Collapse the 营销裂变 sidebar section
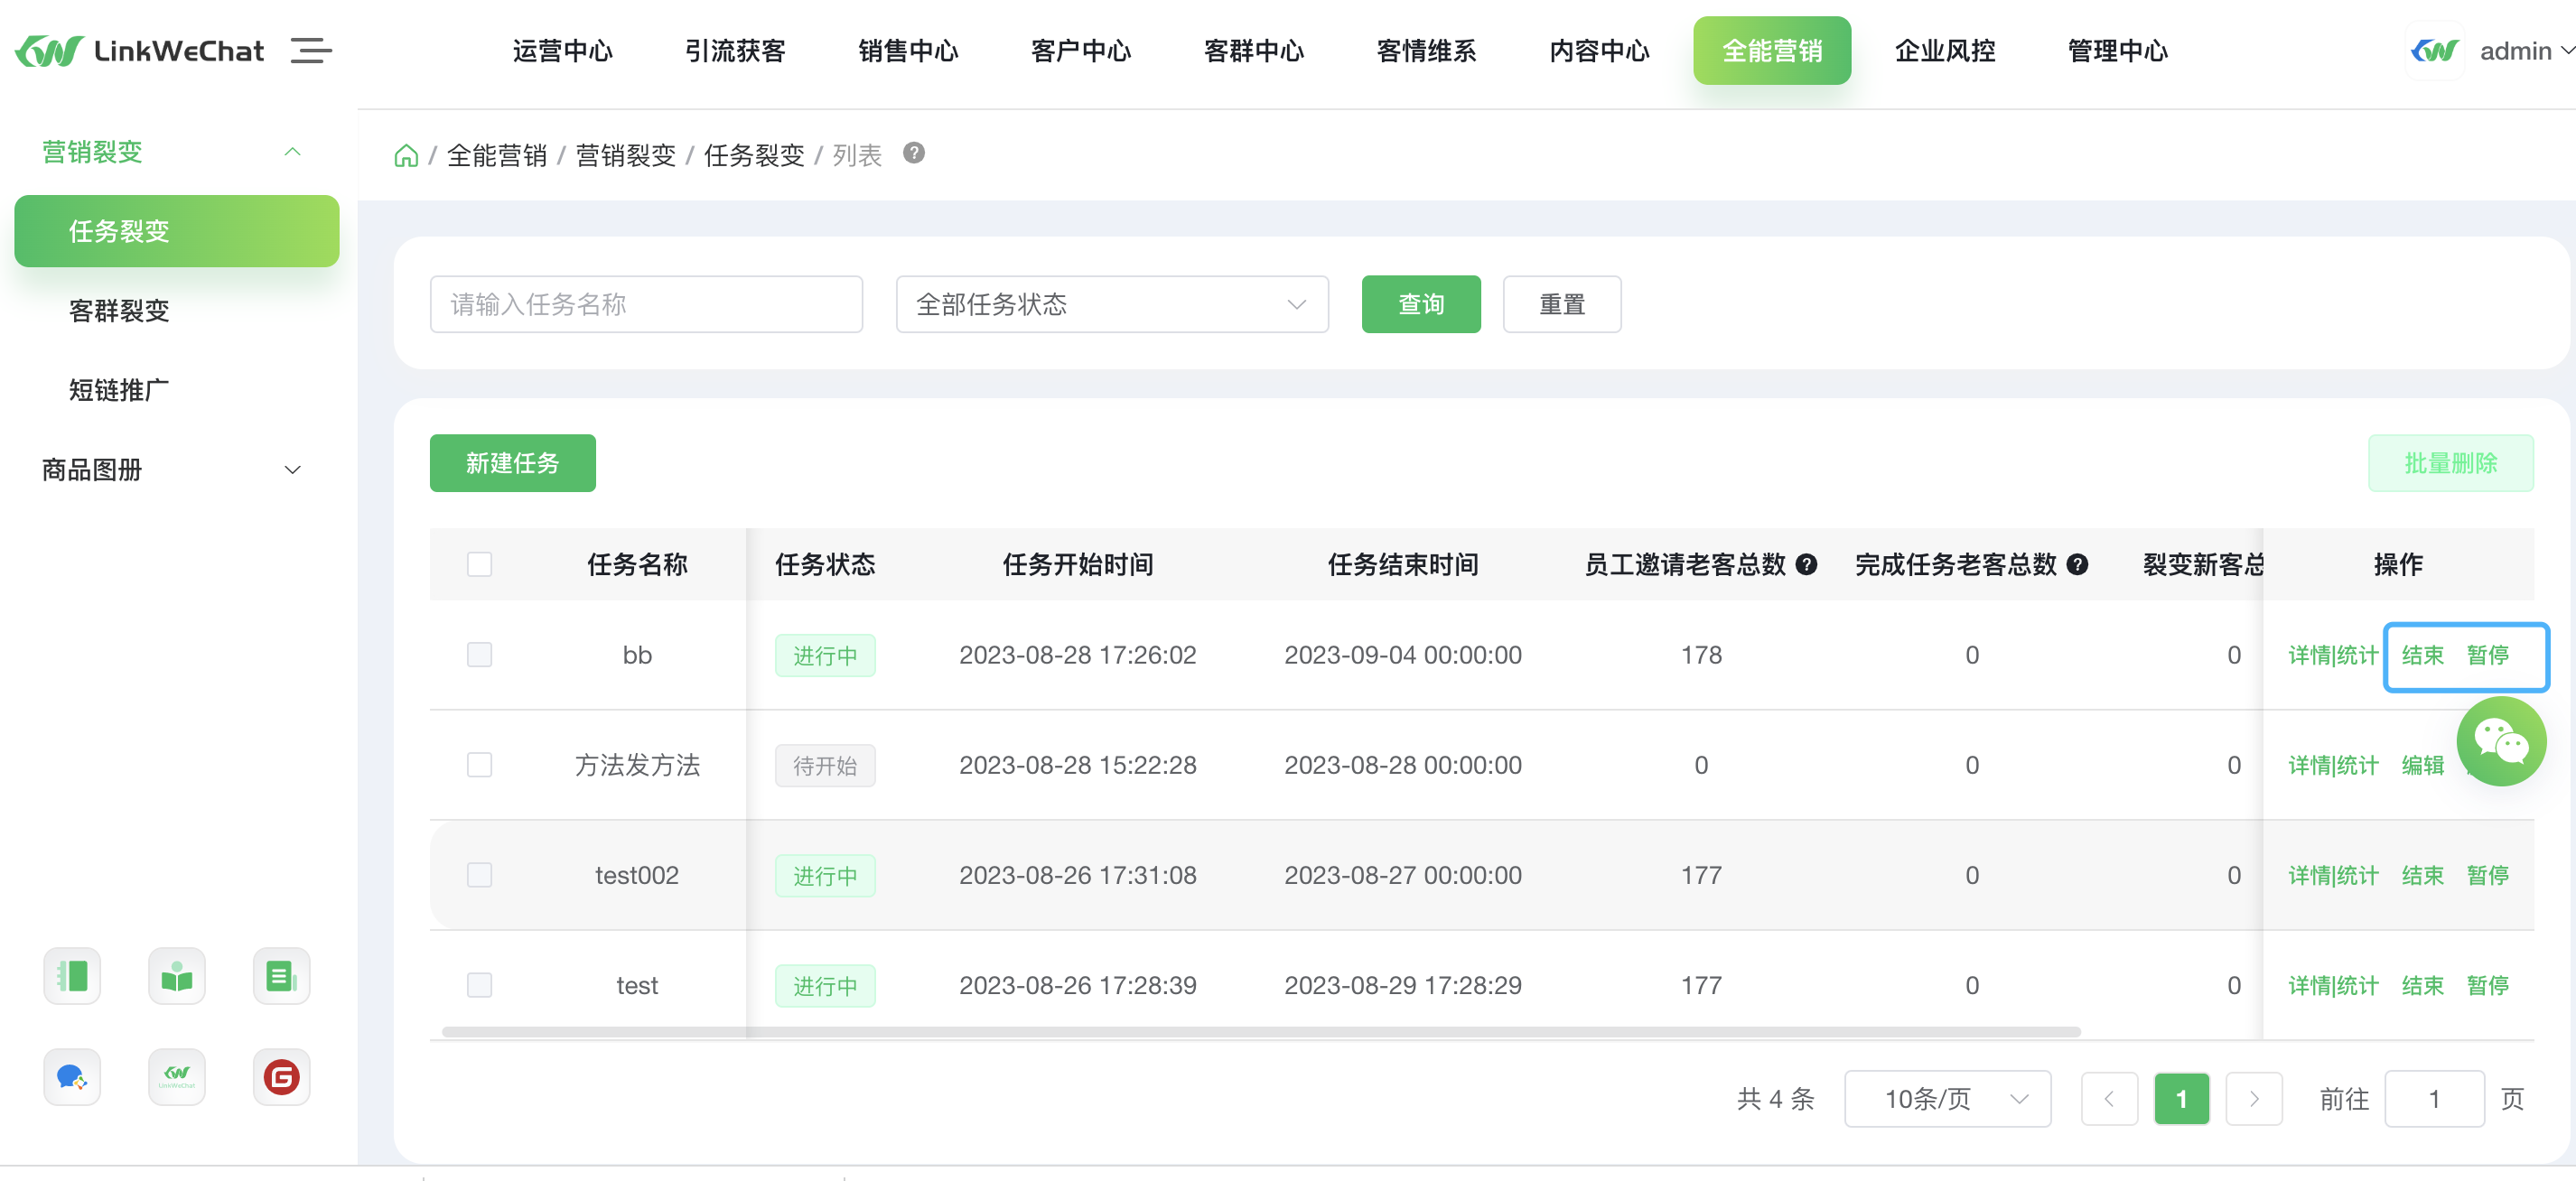The image size is (2576, 1181). 292,151
